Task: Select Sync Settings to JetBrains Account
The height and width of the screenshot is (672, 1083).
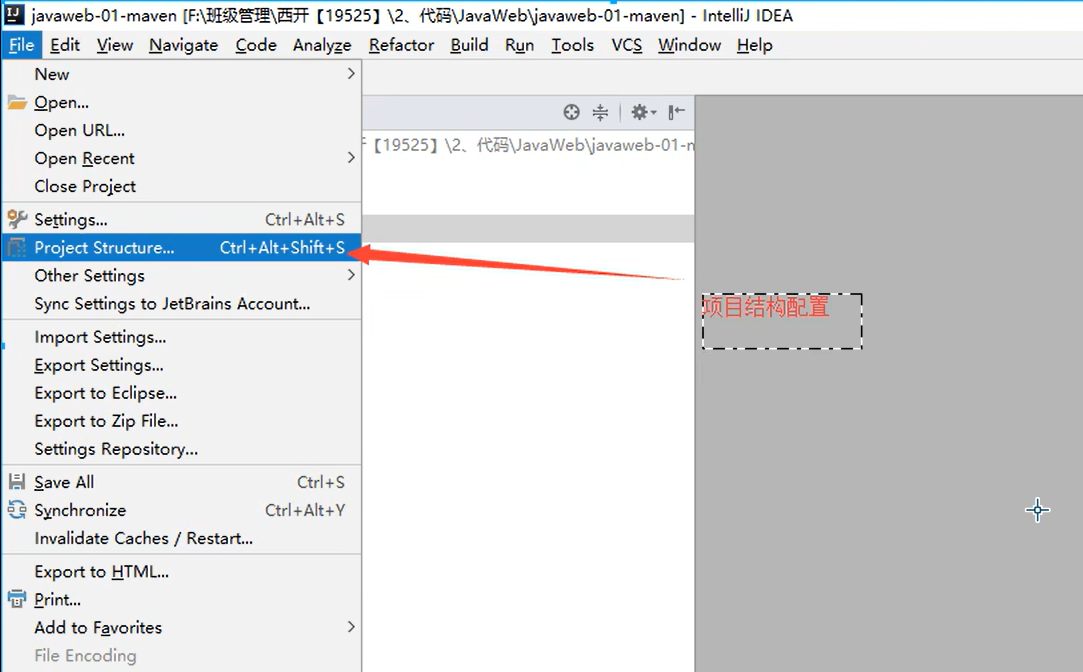Action: [x=182, y=303]
